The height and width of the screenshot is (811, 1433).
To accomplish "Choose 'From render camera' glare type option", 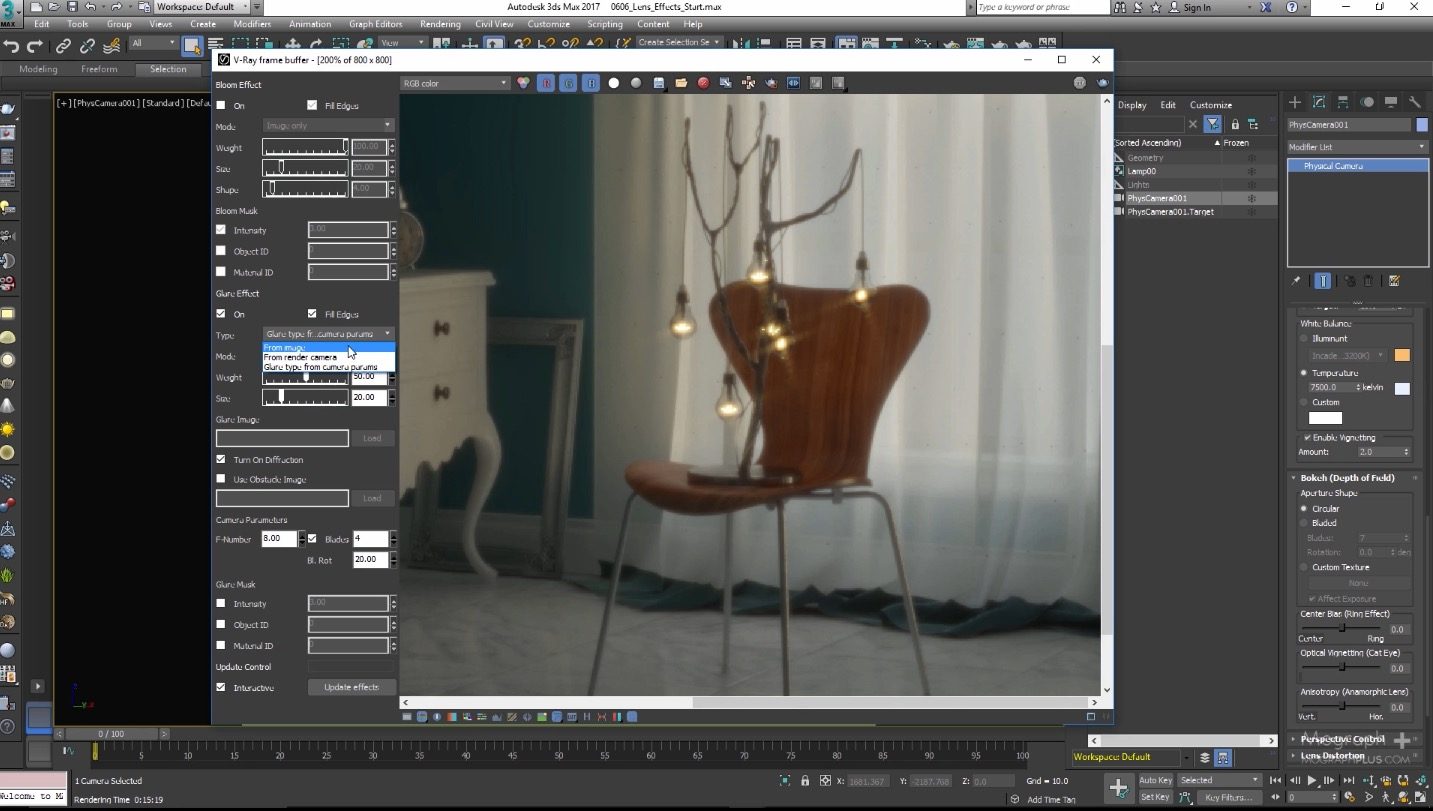I will coord(329,357).
